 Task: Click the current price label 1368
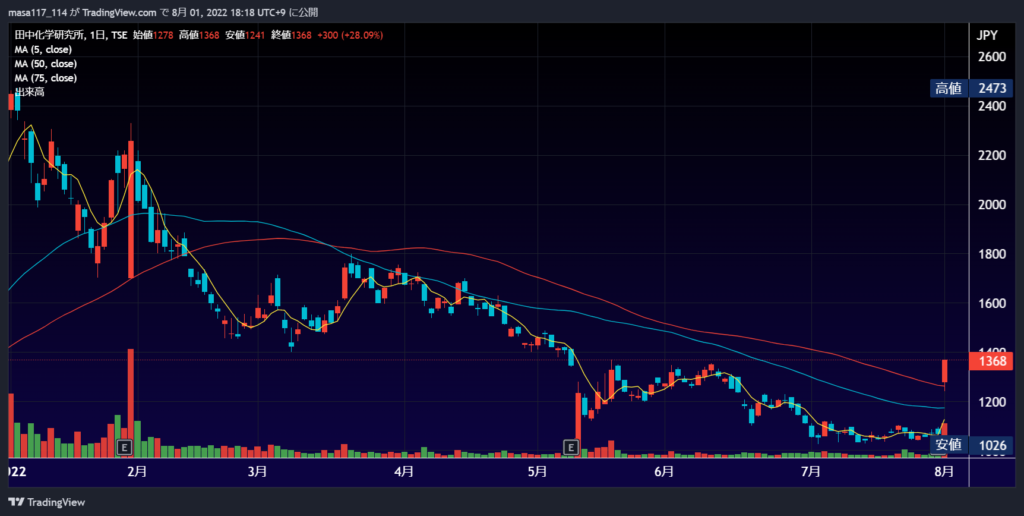(993, 361)
